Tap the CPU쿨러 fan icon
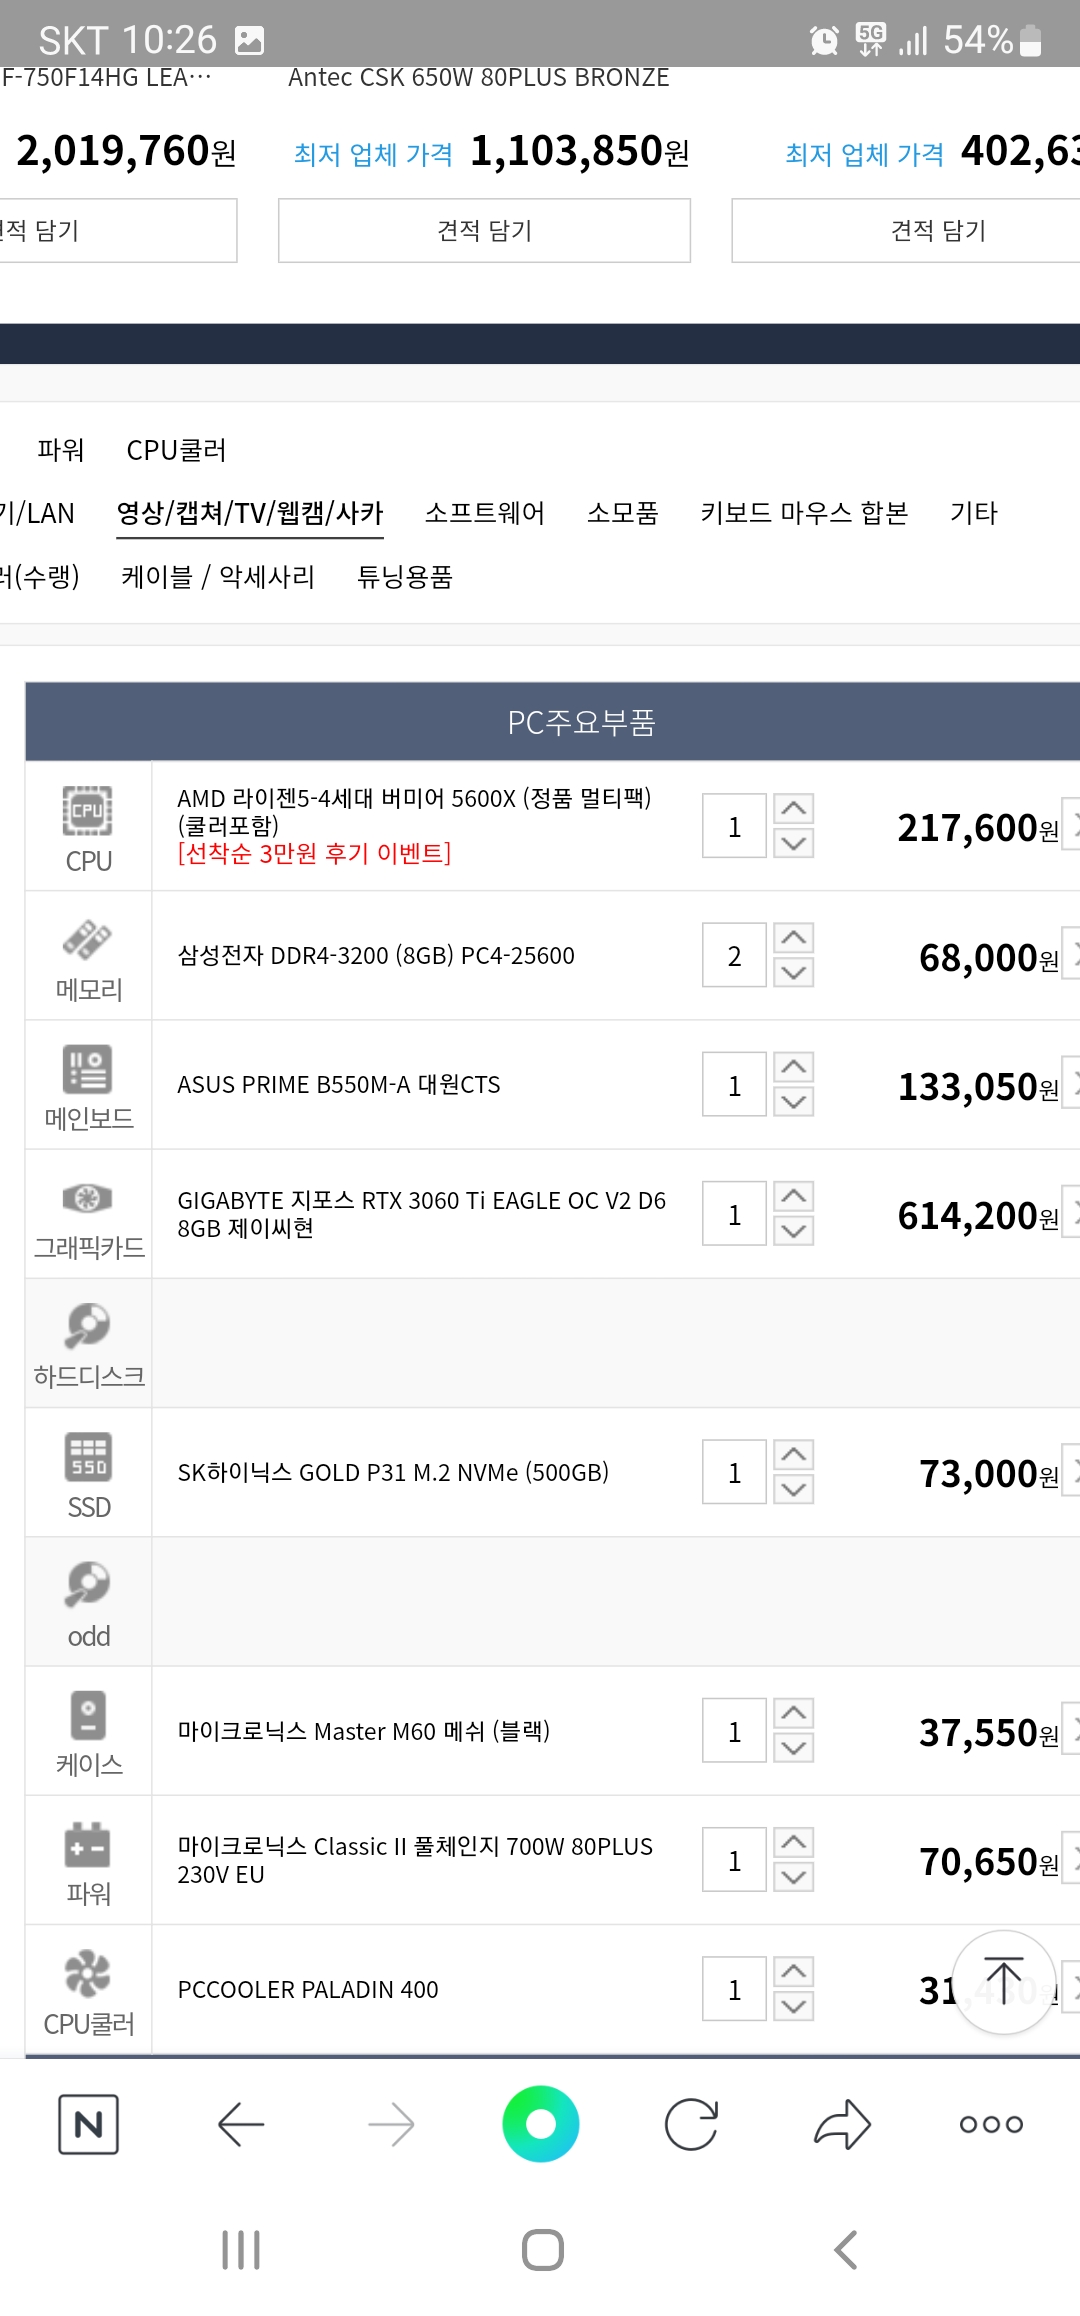Screen dimensions: 1080x2316 [88, 1973]
